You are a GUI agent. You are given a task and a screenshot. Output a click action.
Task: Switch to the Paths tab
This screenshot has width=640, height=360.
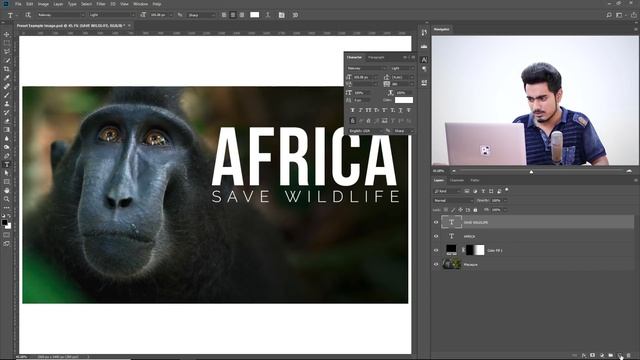tap(475, 180)
